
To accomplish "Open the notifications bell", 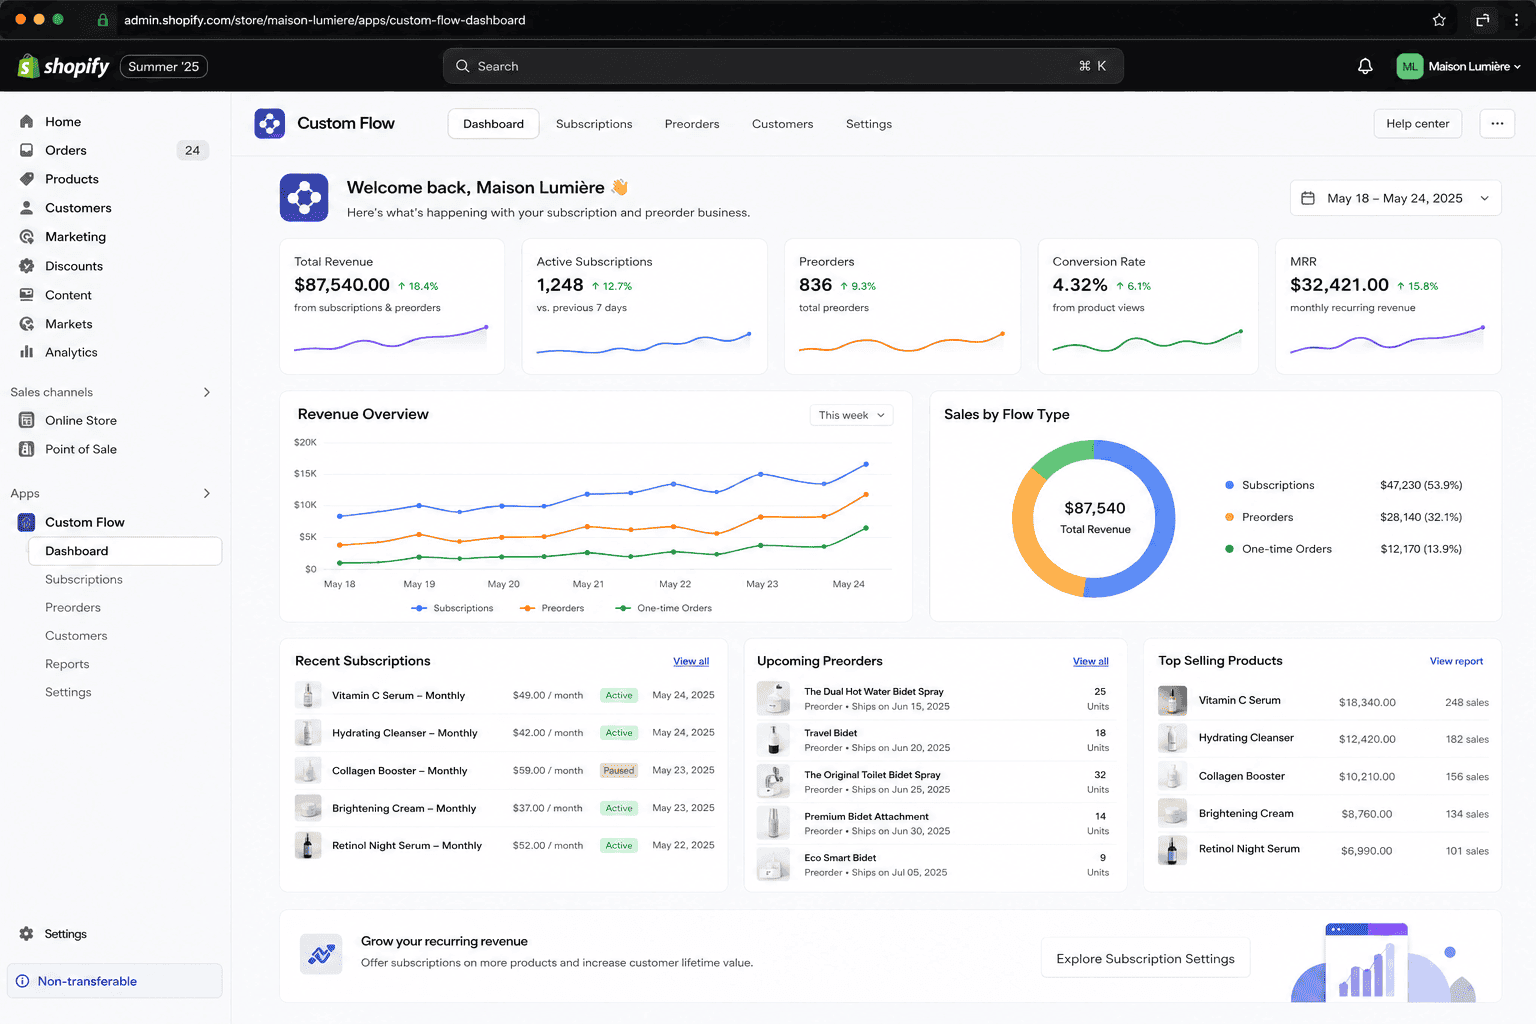I will pos(1365,66).
